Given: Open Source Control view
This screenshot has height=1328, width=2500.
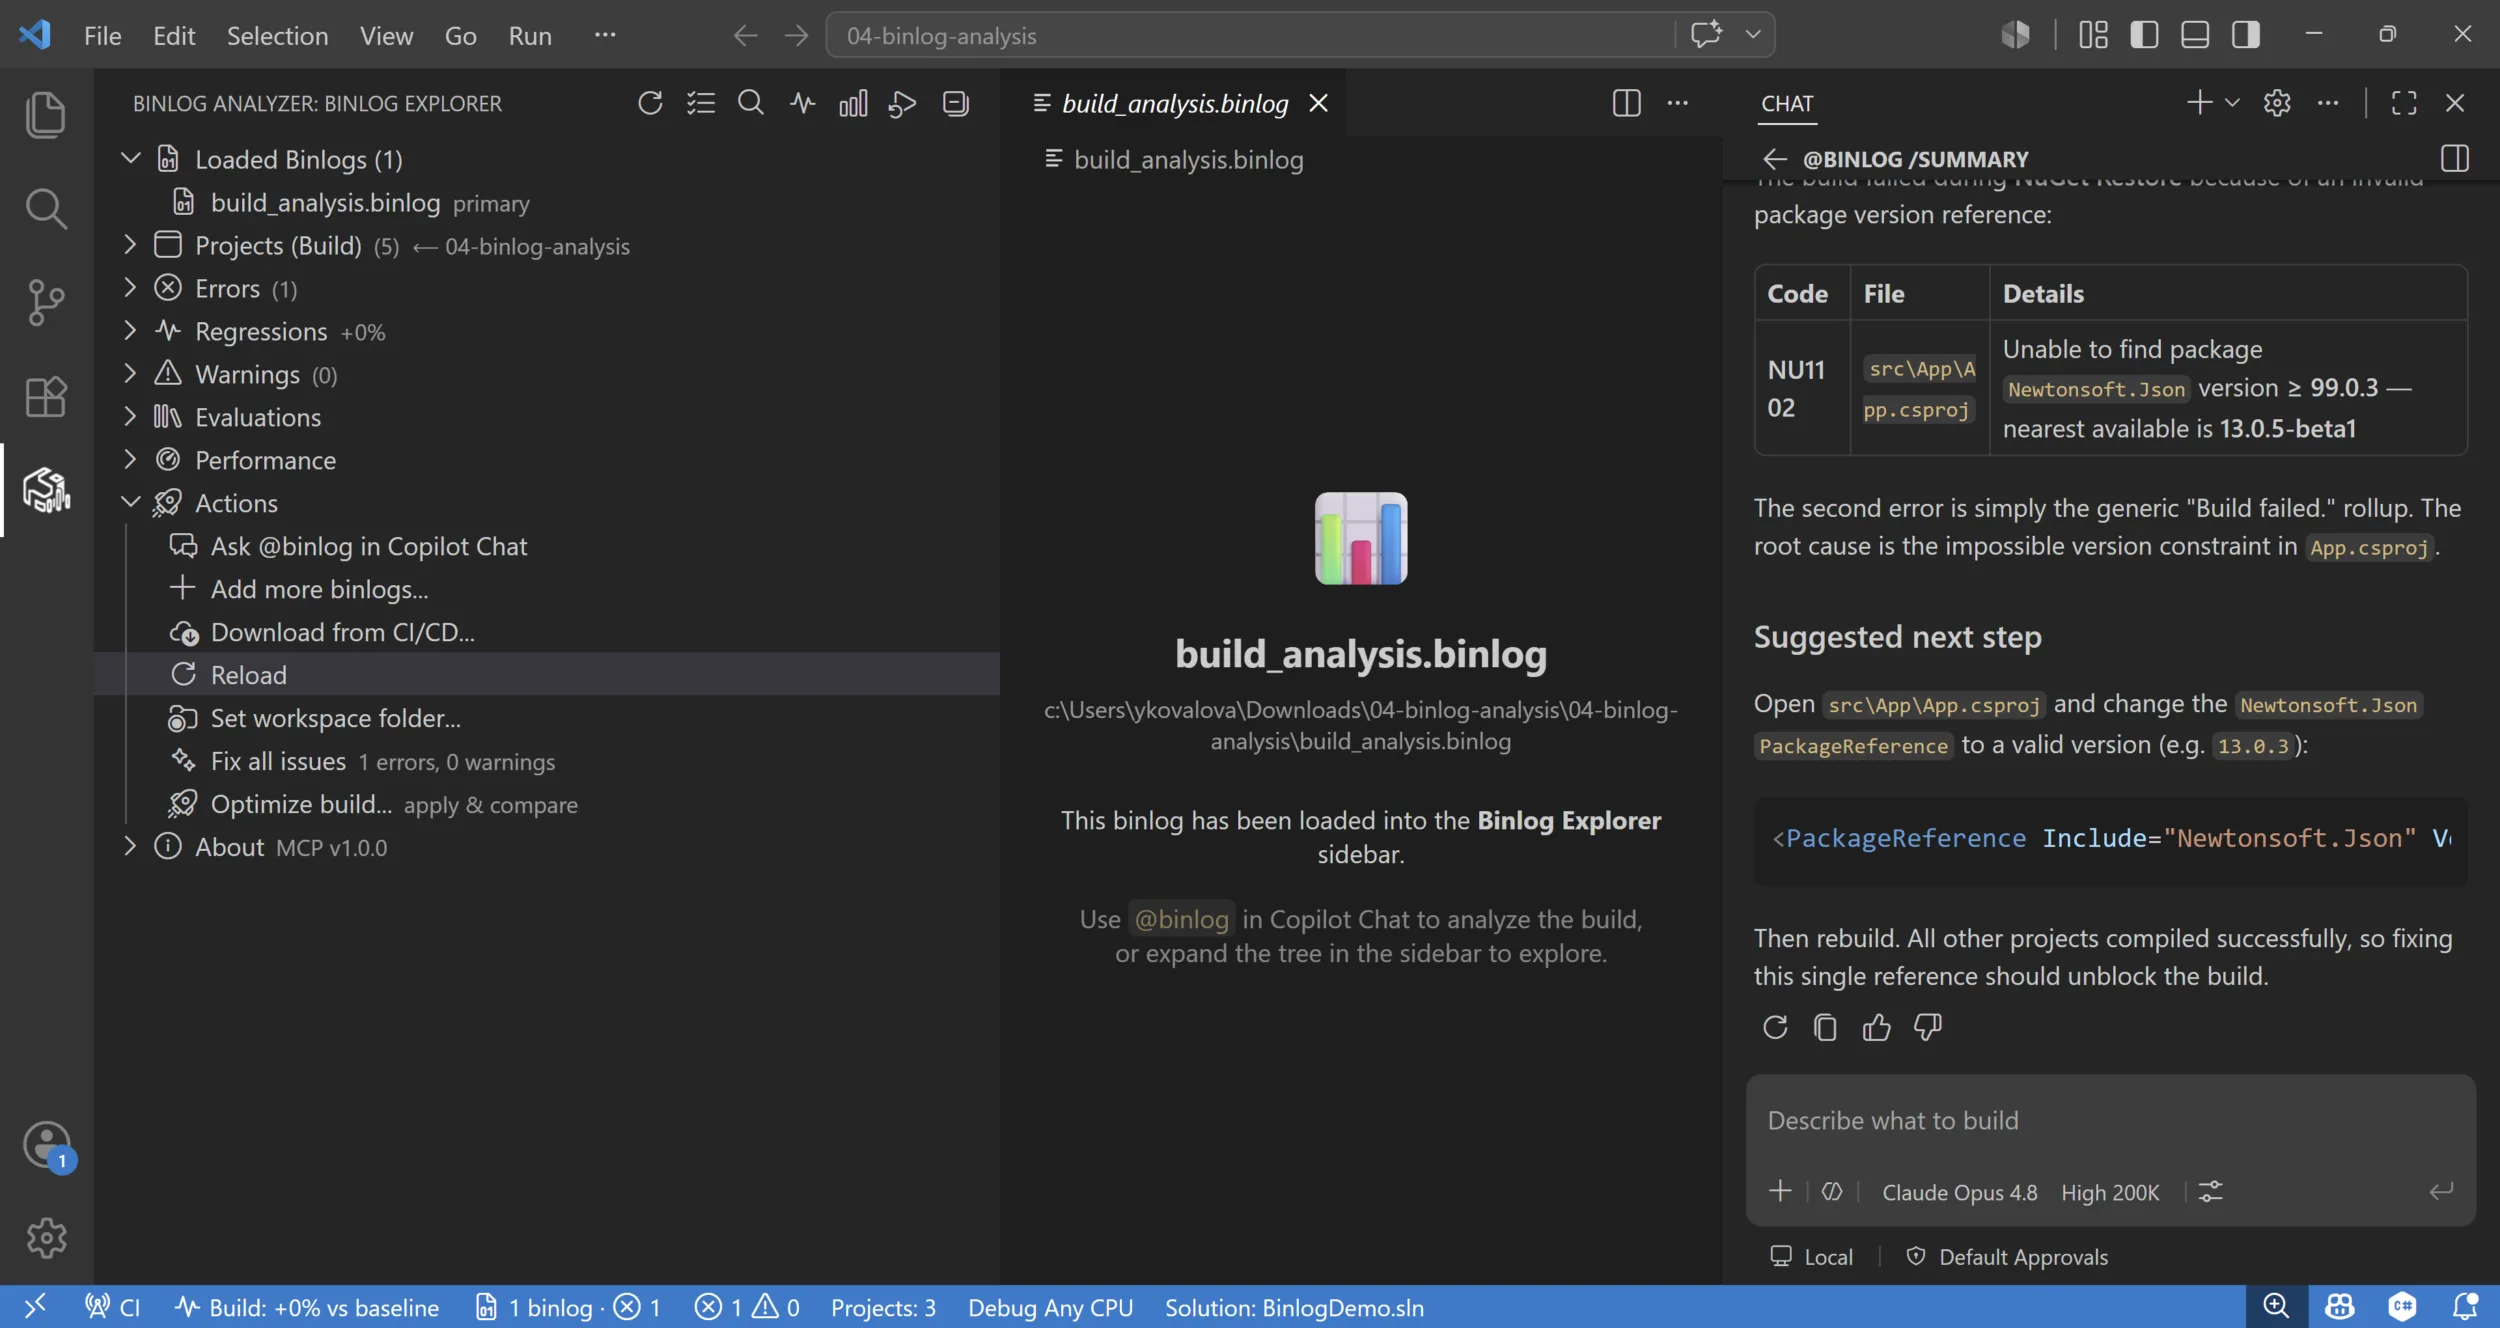Looking at the screenshot, I should [46, 302].
